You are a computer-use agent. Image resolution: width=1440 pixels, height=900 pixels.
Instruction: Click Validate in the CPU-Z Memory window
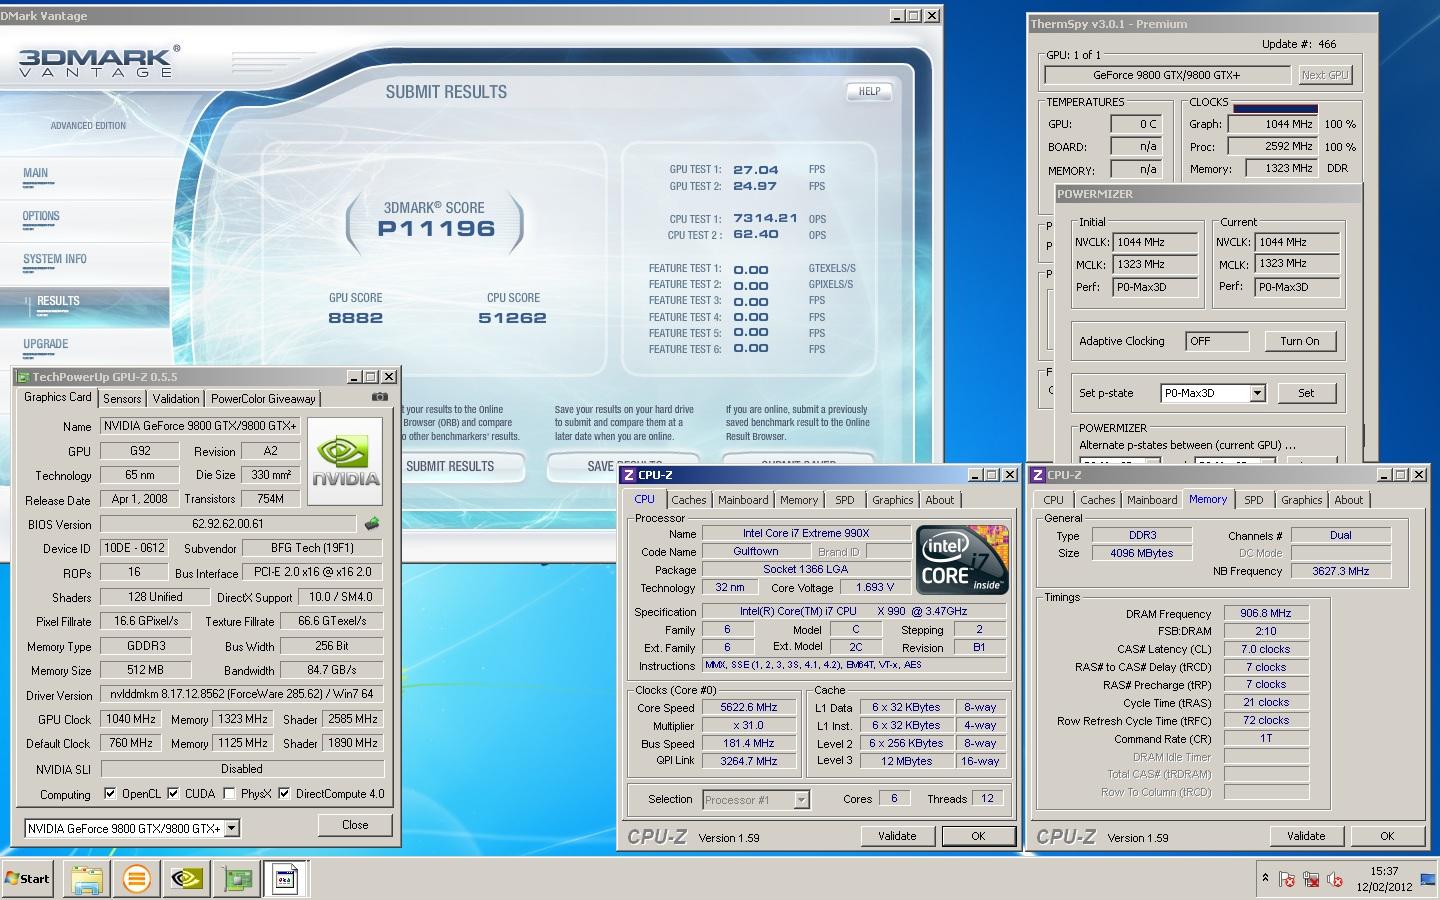pyautogui.click(x=1306, y=836)
